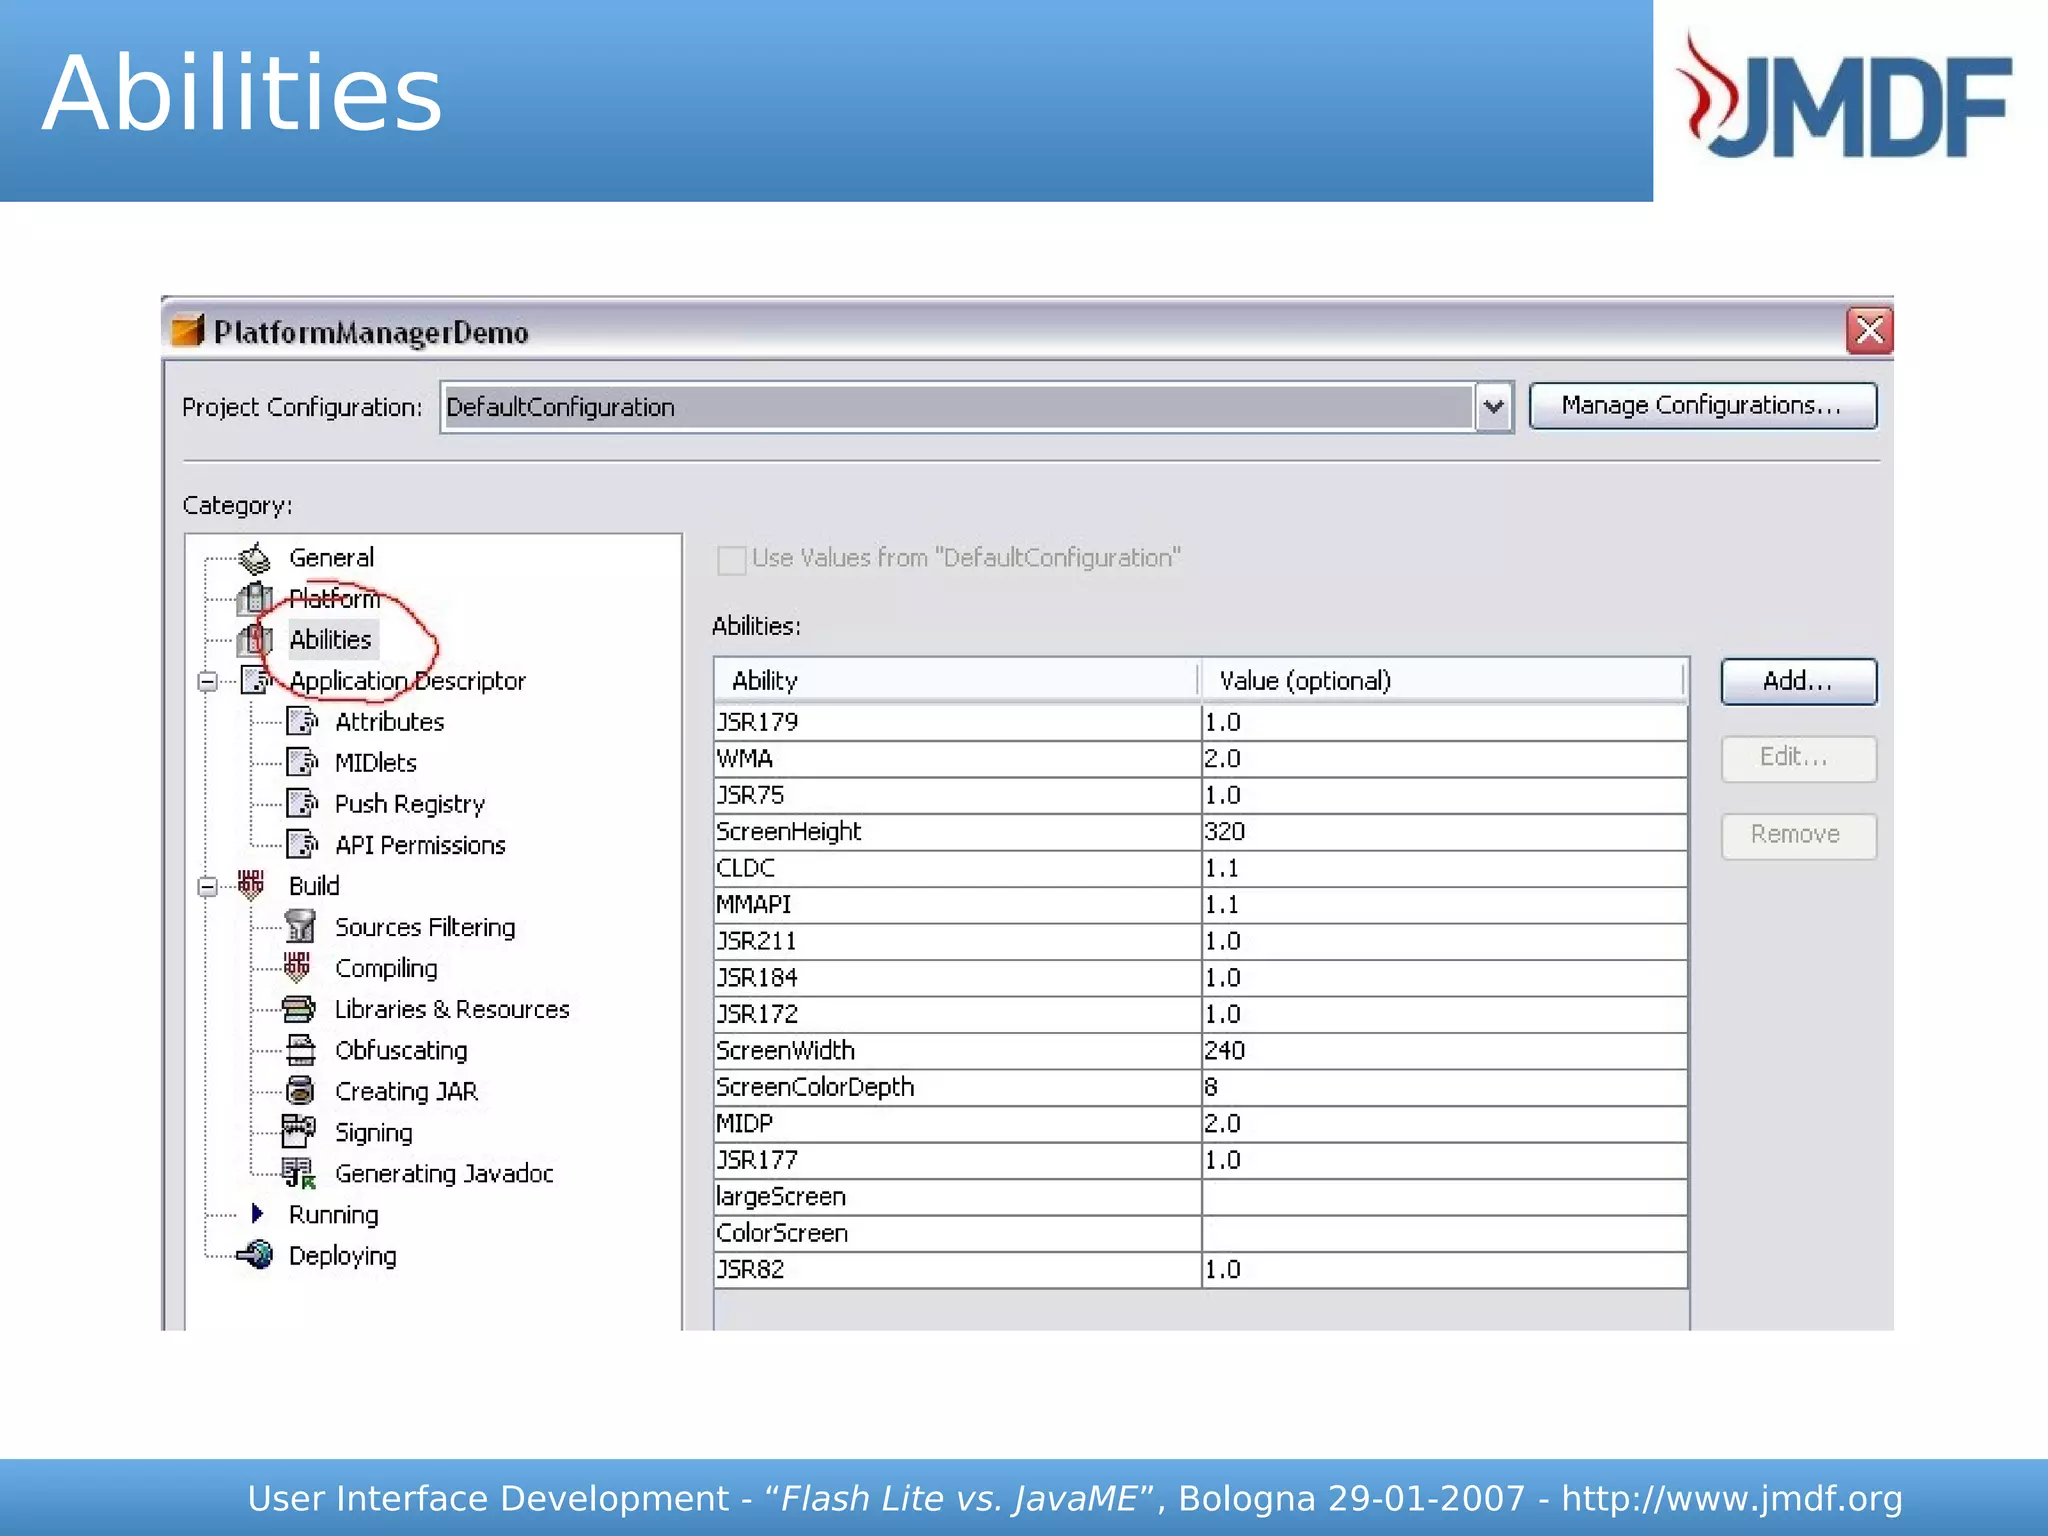Select the Obfuscating item

tap(401, 1050)
